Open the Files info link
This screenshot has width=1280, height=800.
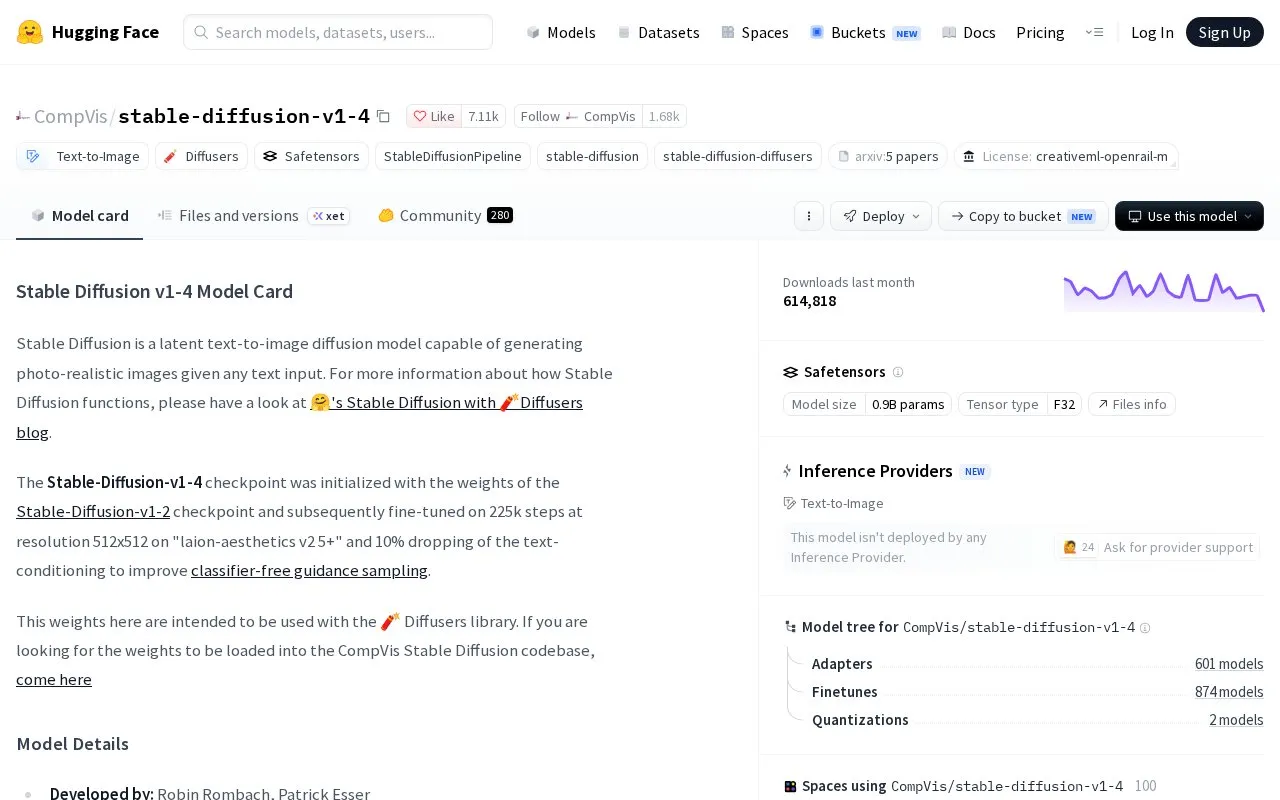tap(1132, 404)
